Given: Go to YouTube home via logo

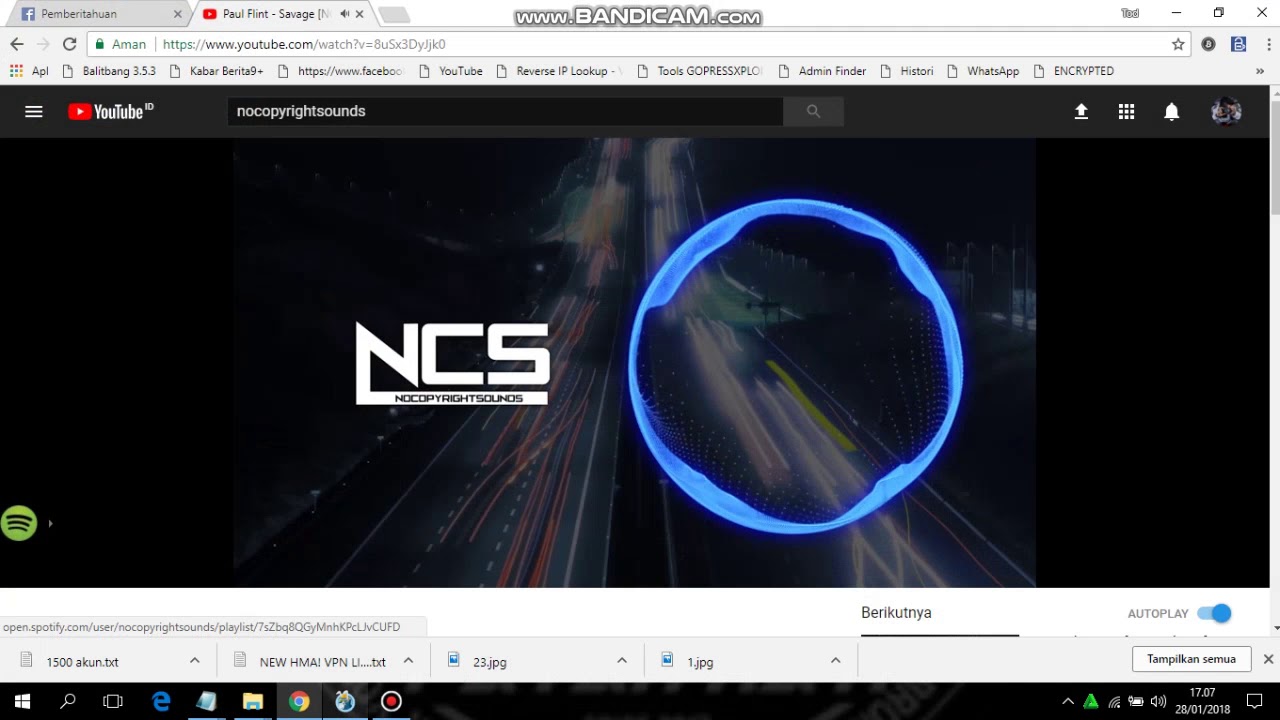Looking at the screenshot, I should click(x=110, y=111).
